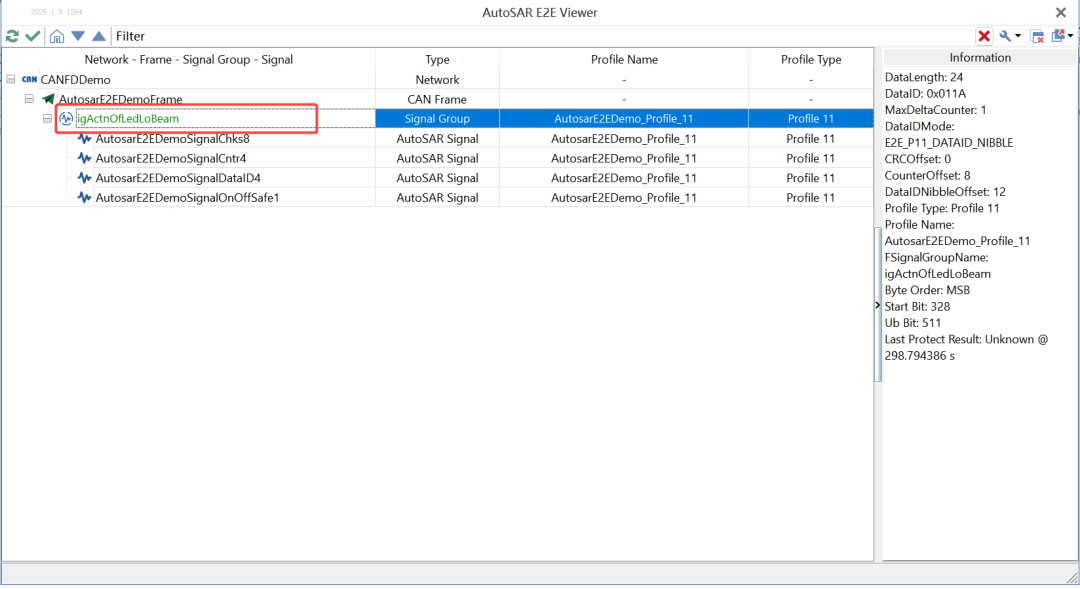The width and height of the screenshot is (1080, 589).
Task: Click the Type column header
Action: click(437, 59)
